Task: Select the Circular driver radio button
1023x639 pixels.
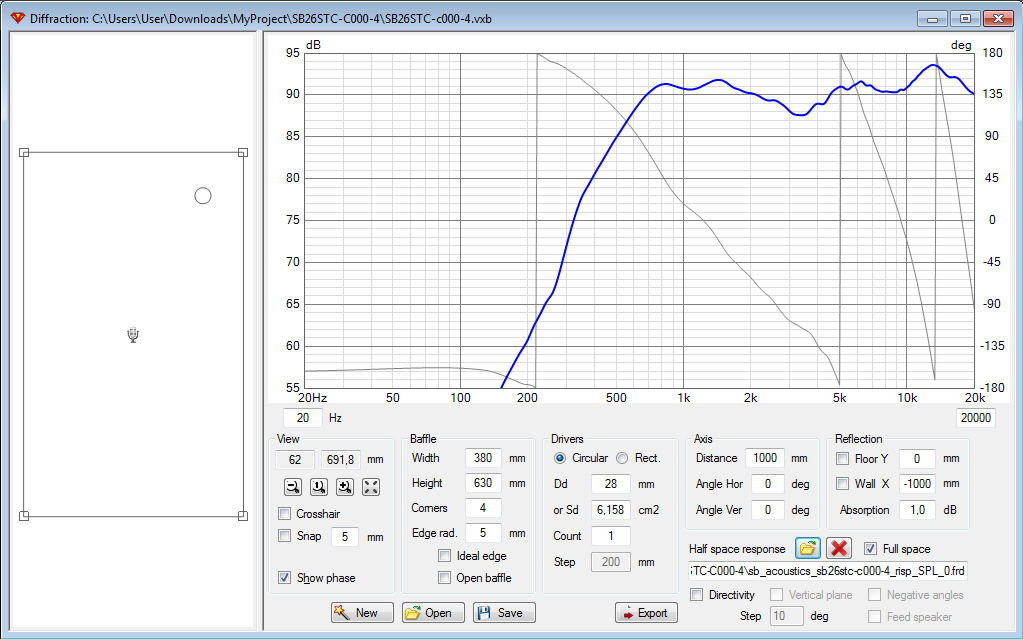Action: click(x=560, y=458)
